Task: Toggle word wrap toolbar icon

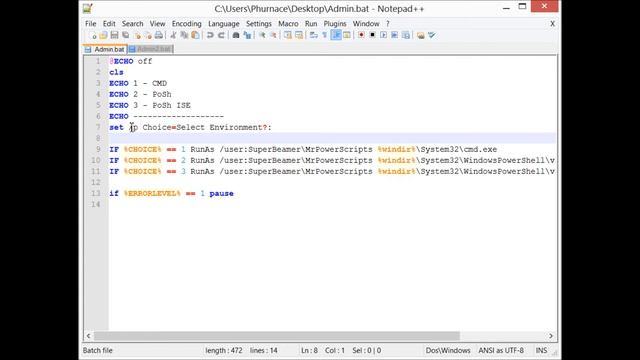Action: [x=313, y=36]
